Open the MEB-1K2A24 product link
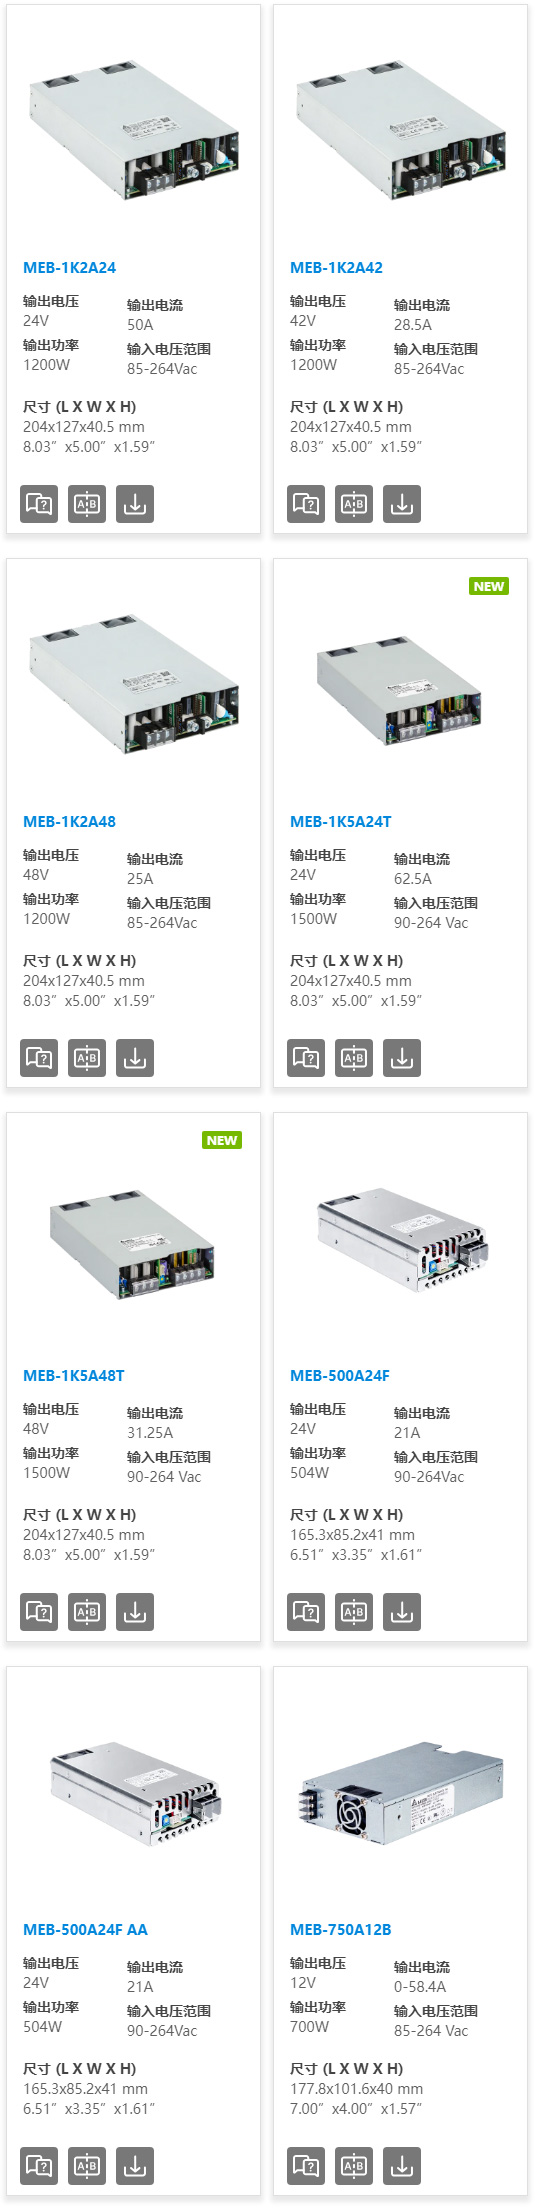This screenshot has height=2210, width=536. pos(70,268)
